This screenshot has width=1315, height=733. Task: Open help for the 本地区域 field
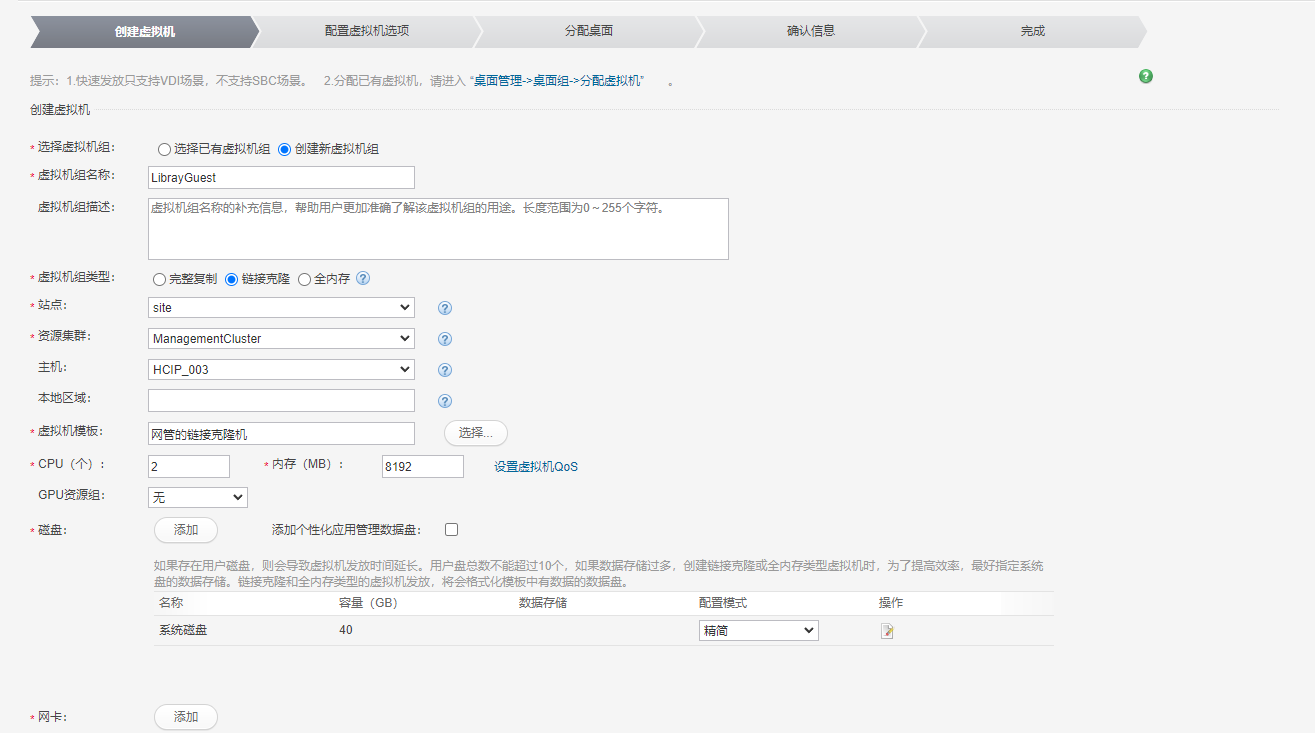pos(443,400)
